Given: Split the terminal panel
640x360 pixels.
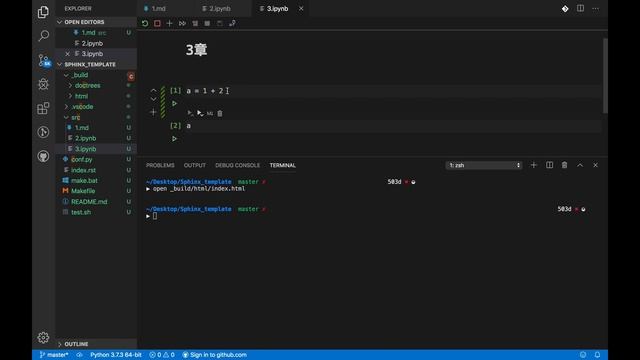Looking at the screenshot, I should point(549,165).
